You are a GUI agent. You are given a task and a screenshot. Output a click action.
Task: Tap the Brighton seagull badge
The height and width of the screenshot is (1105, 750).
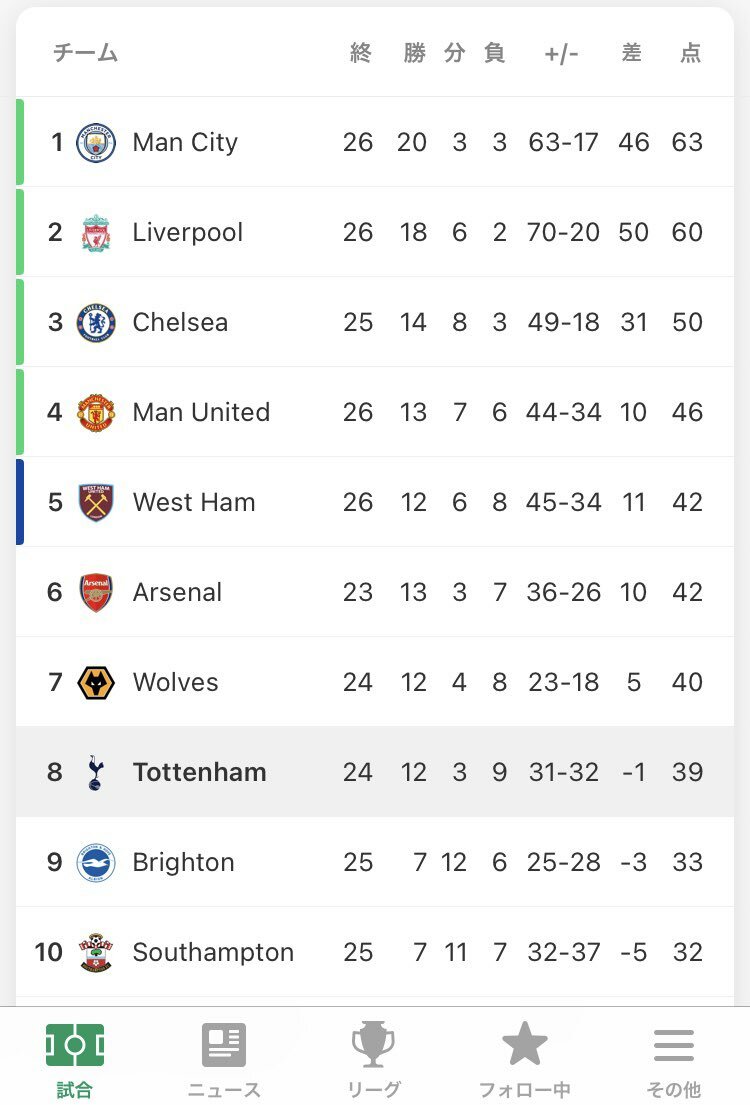click(96, 863)
